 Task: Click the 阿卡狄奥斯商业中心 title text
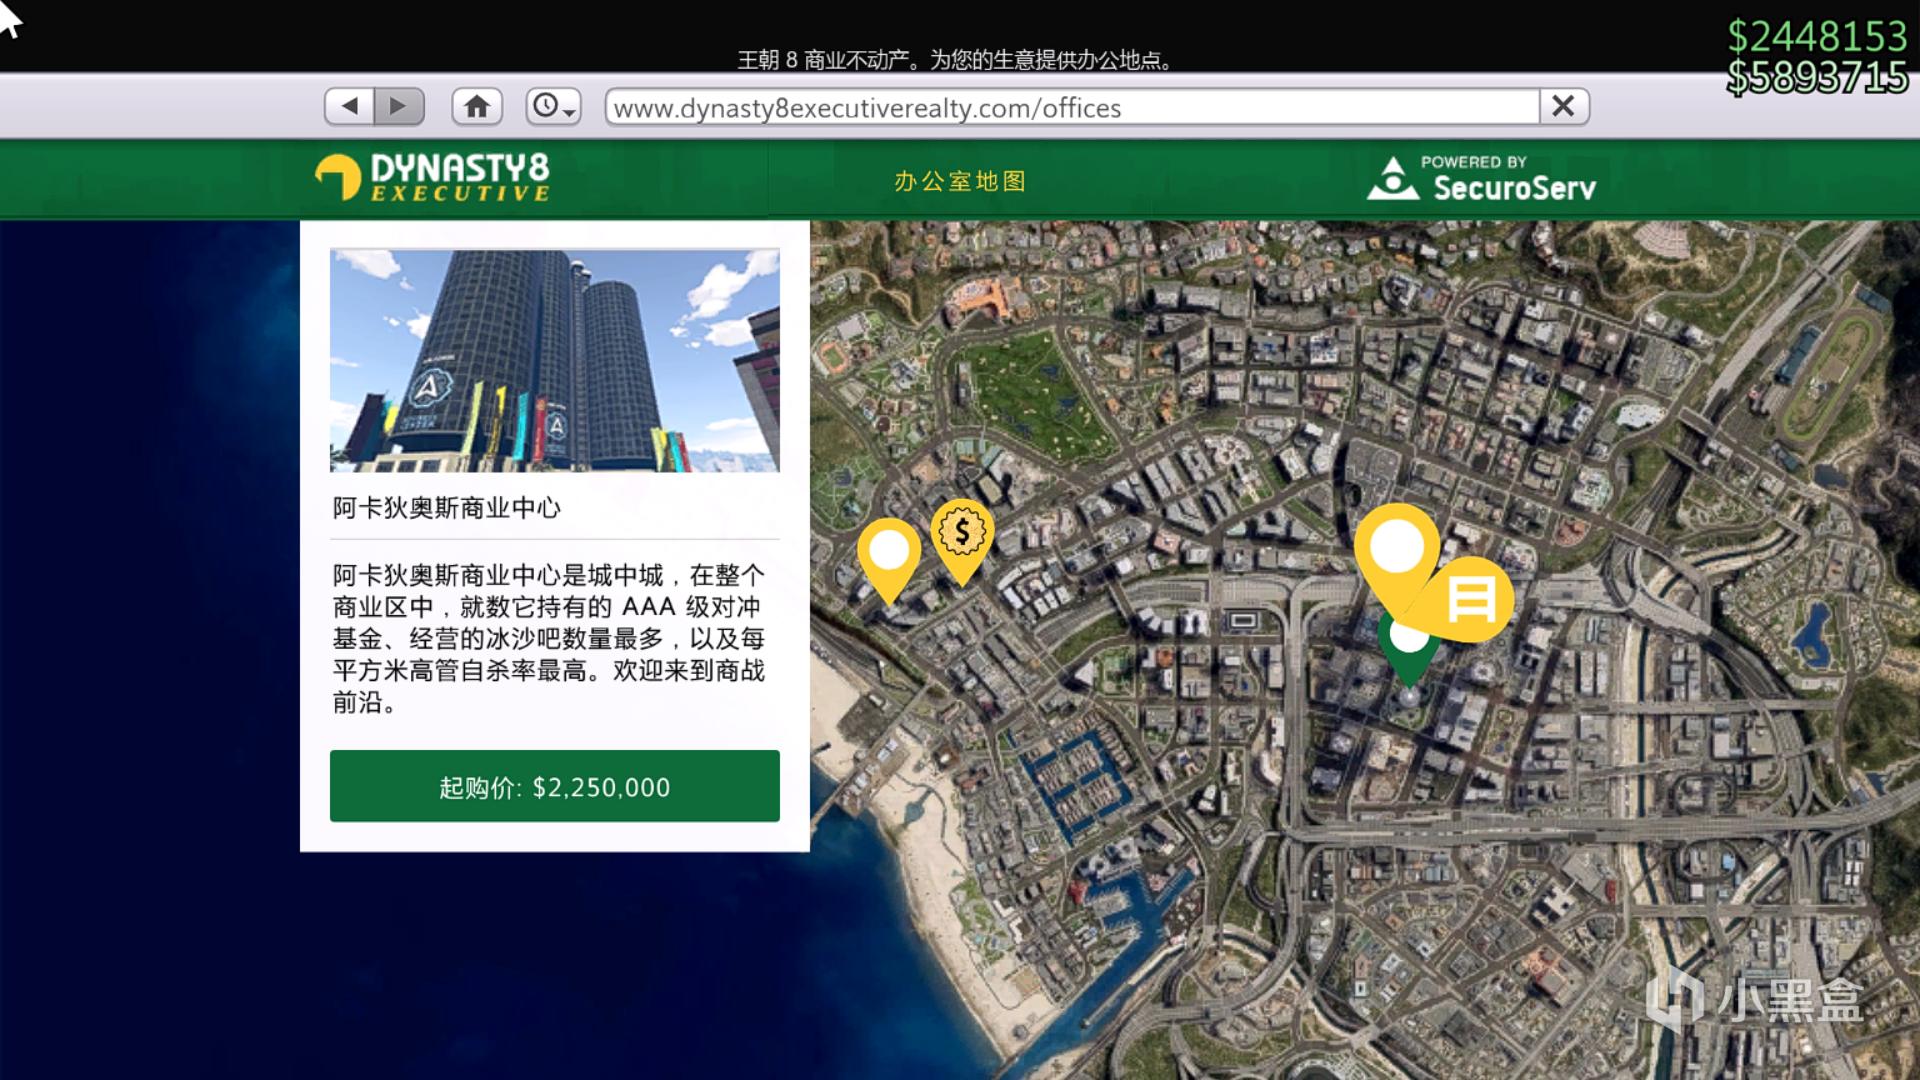coord(447,508)
